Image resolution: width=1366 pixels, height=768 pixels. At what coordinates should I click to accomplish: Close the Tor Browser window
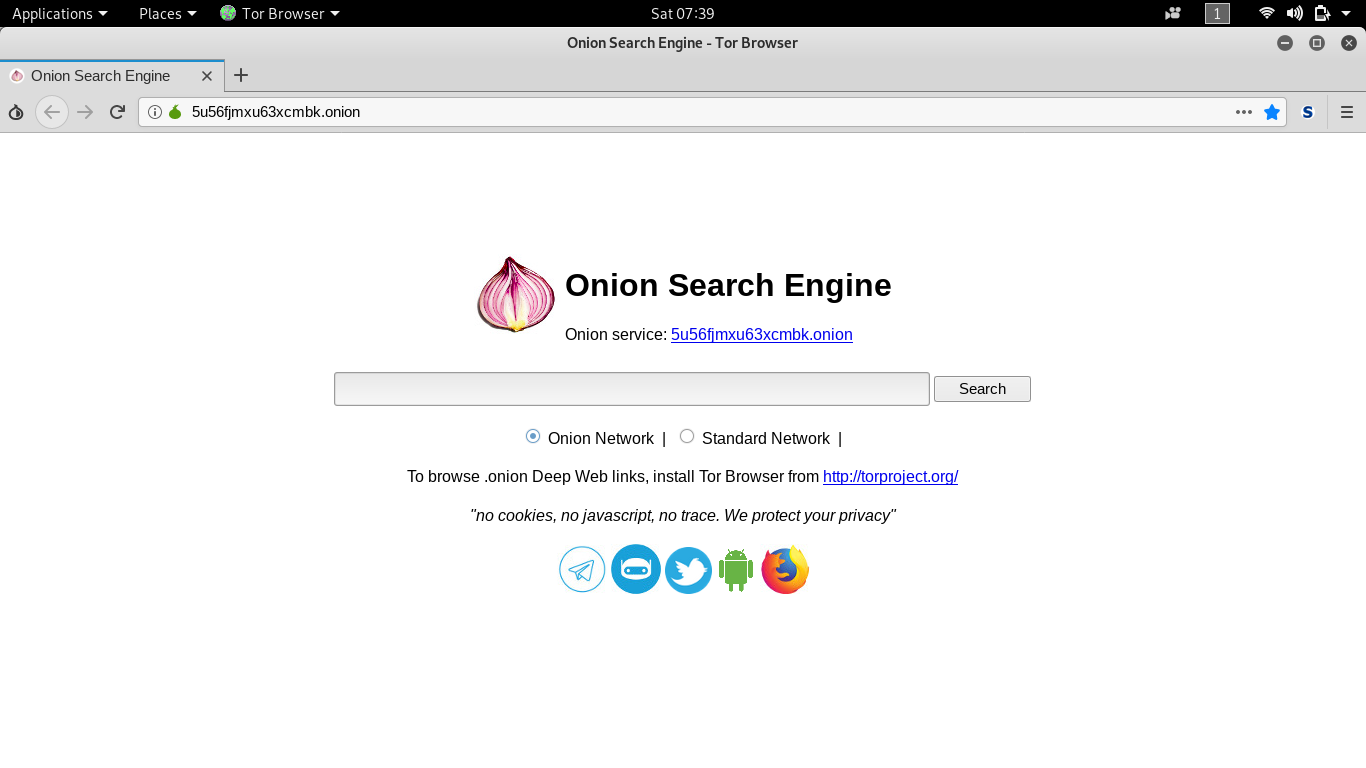[1349, 42]
